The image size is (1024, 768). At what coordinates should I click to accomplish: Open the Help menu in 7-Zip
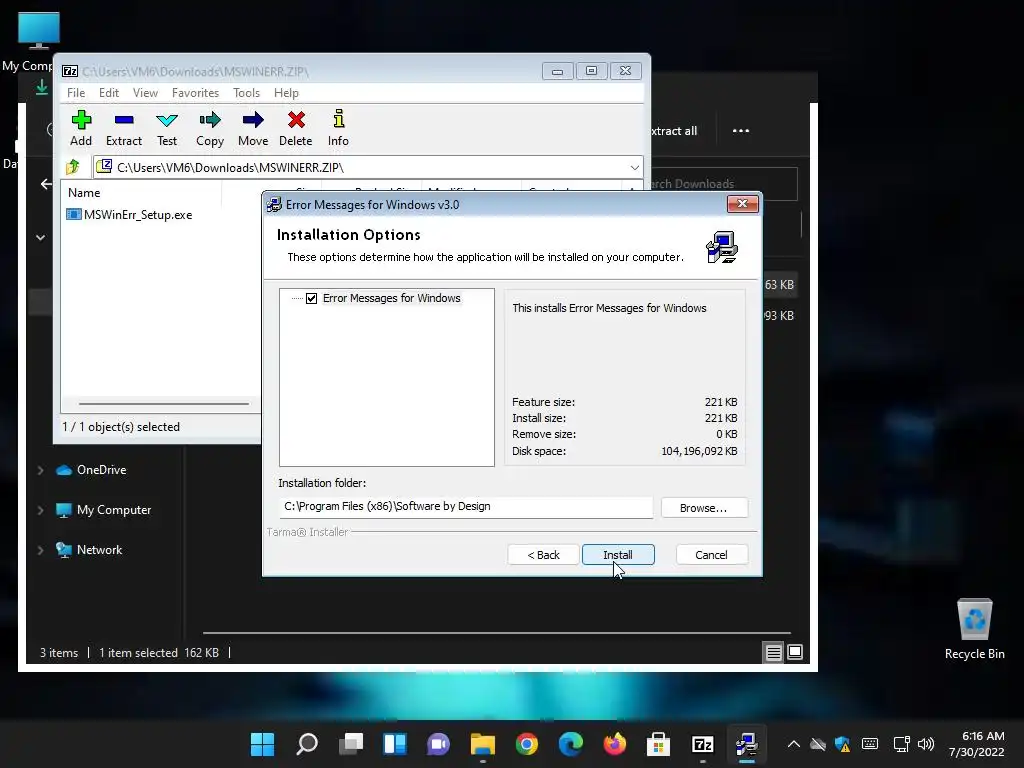point(286,93)
